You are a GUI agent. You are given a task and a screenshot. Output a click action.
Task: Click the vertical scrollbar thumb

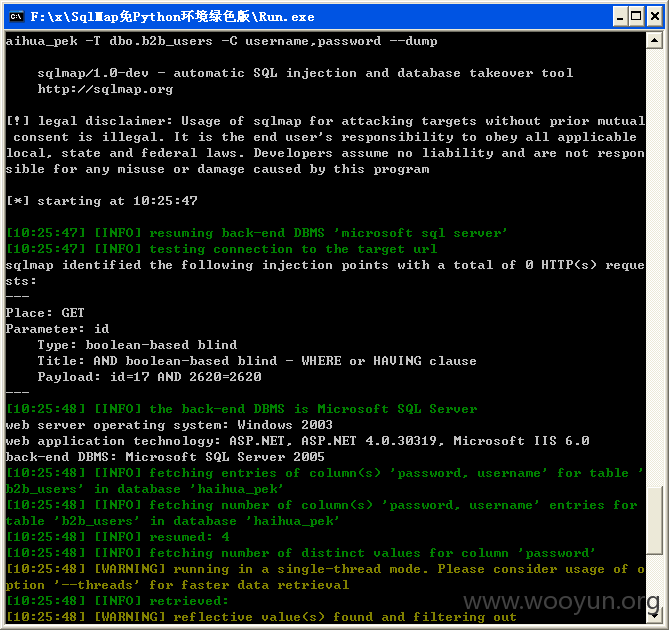654,520
